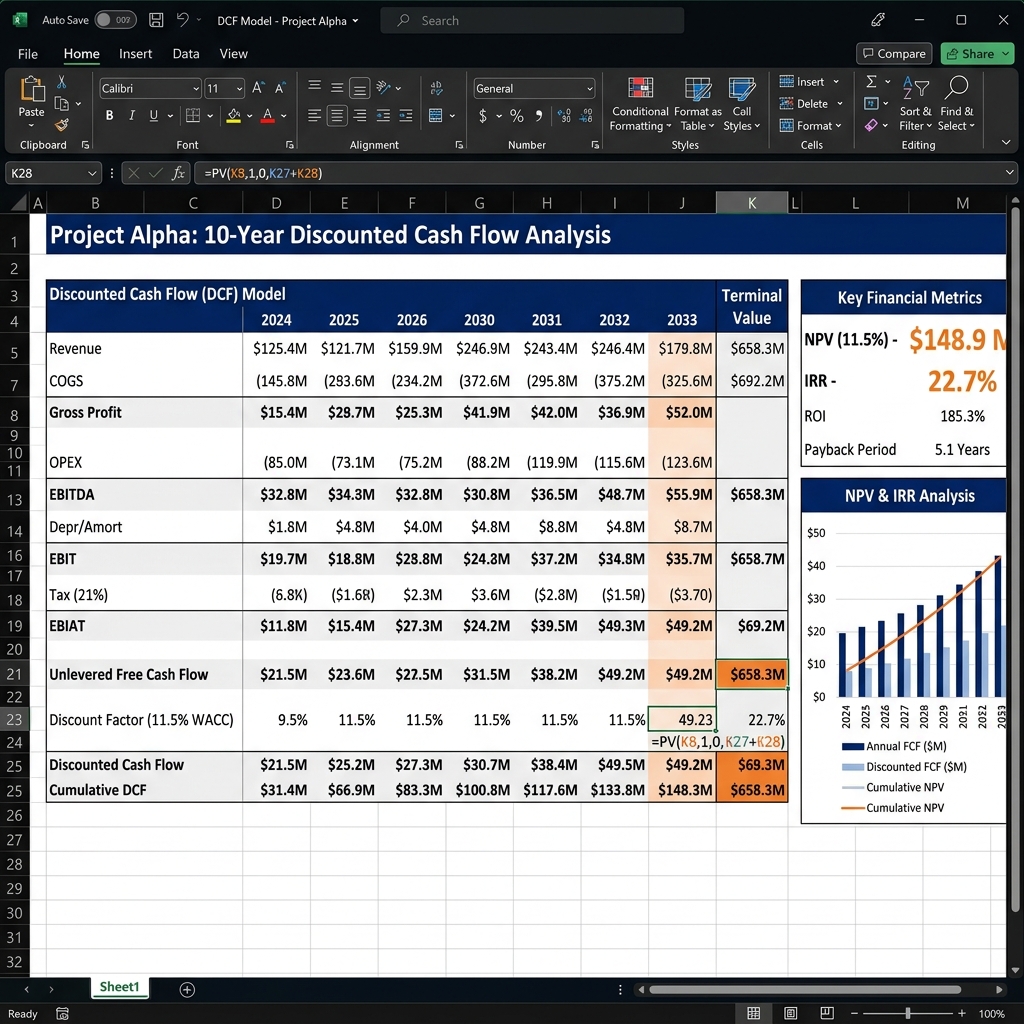Viewport: 1024px width, 1024px height.
Task: Toggle Italic formatting button
Action: click(x=131, y=116)
